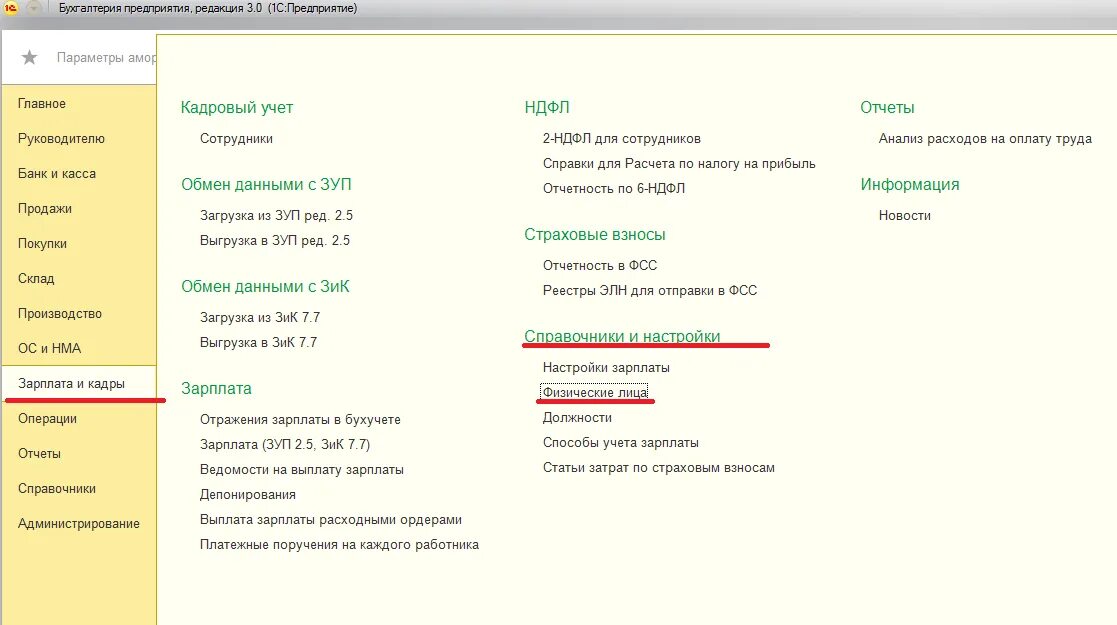This screenshot has height=625, width=1117.
Task: Open Зарплата (ЗУП 2.5, ЗиК 7.7)
Action: tap(285, 444)
